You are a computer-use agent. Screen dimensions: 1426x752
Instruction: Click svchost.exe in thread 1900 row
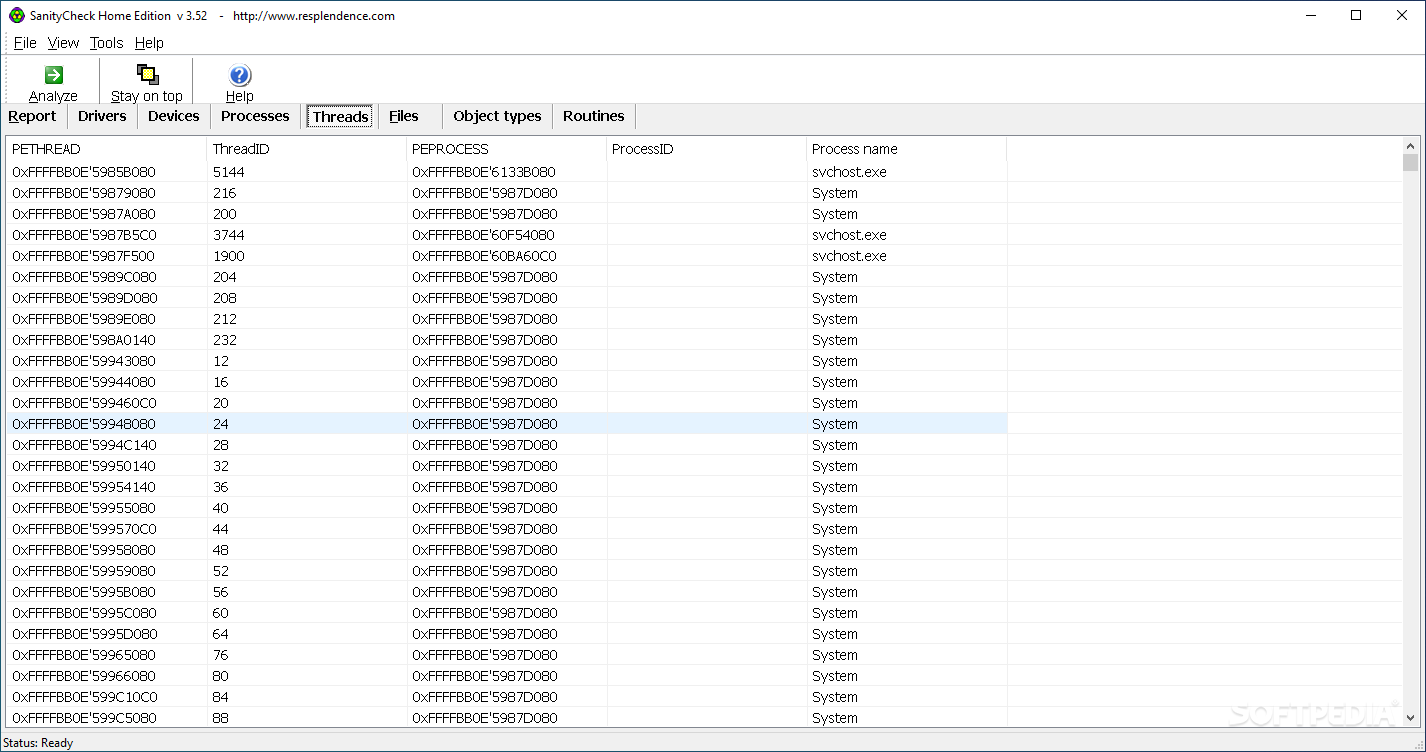(849, 256)
